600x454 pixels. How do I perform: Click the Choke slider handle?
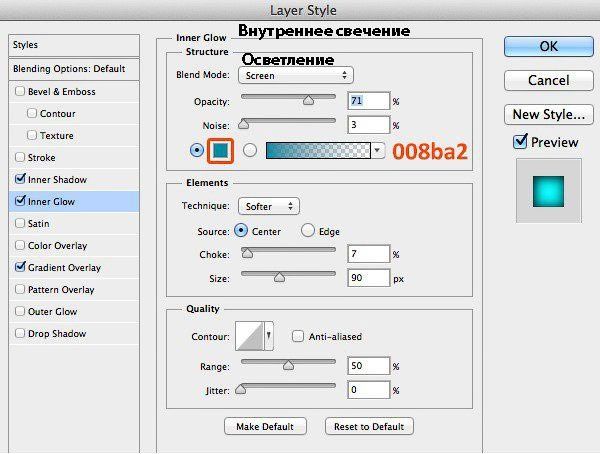click(x=247, y=253)
